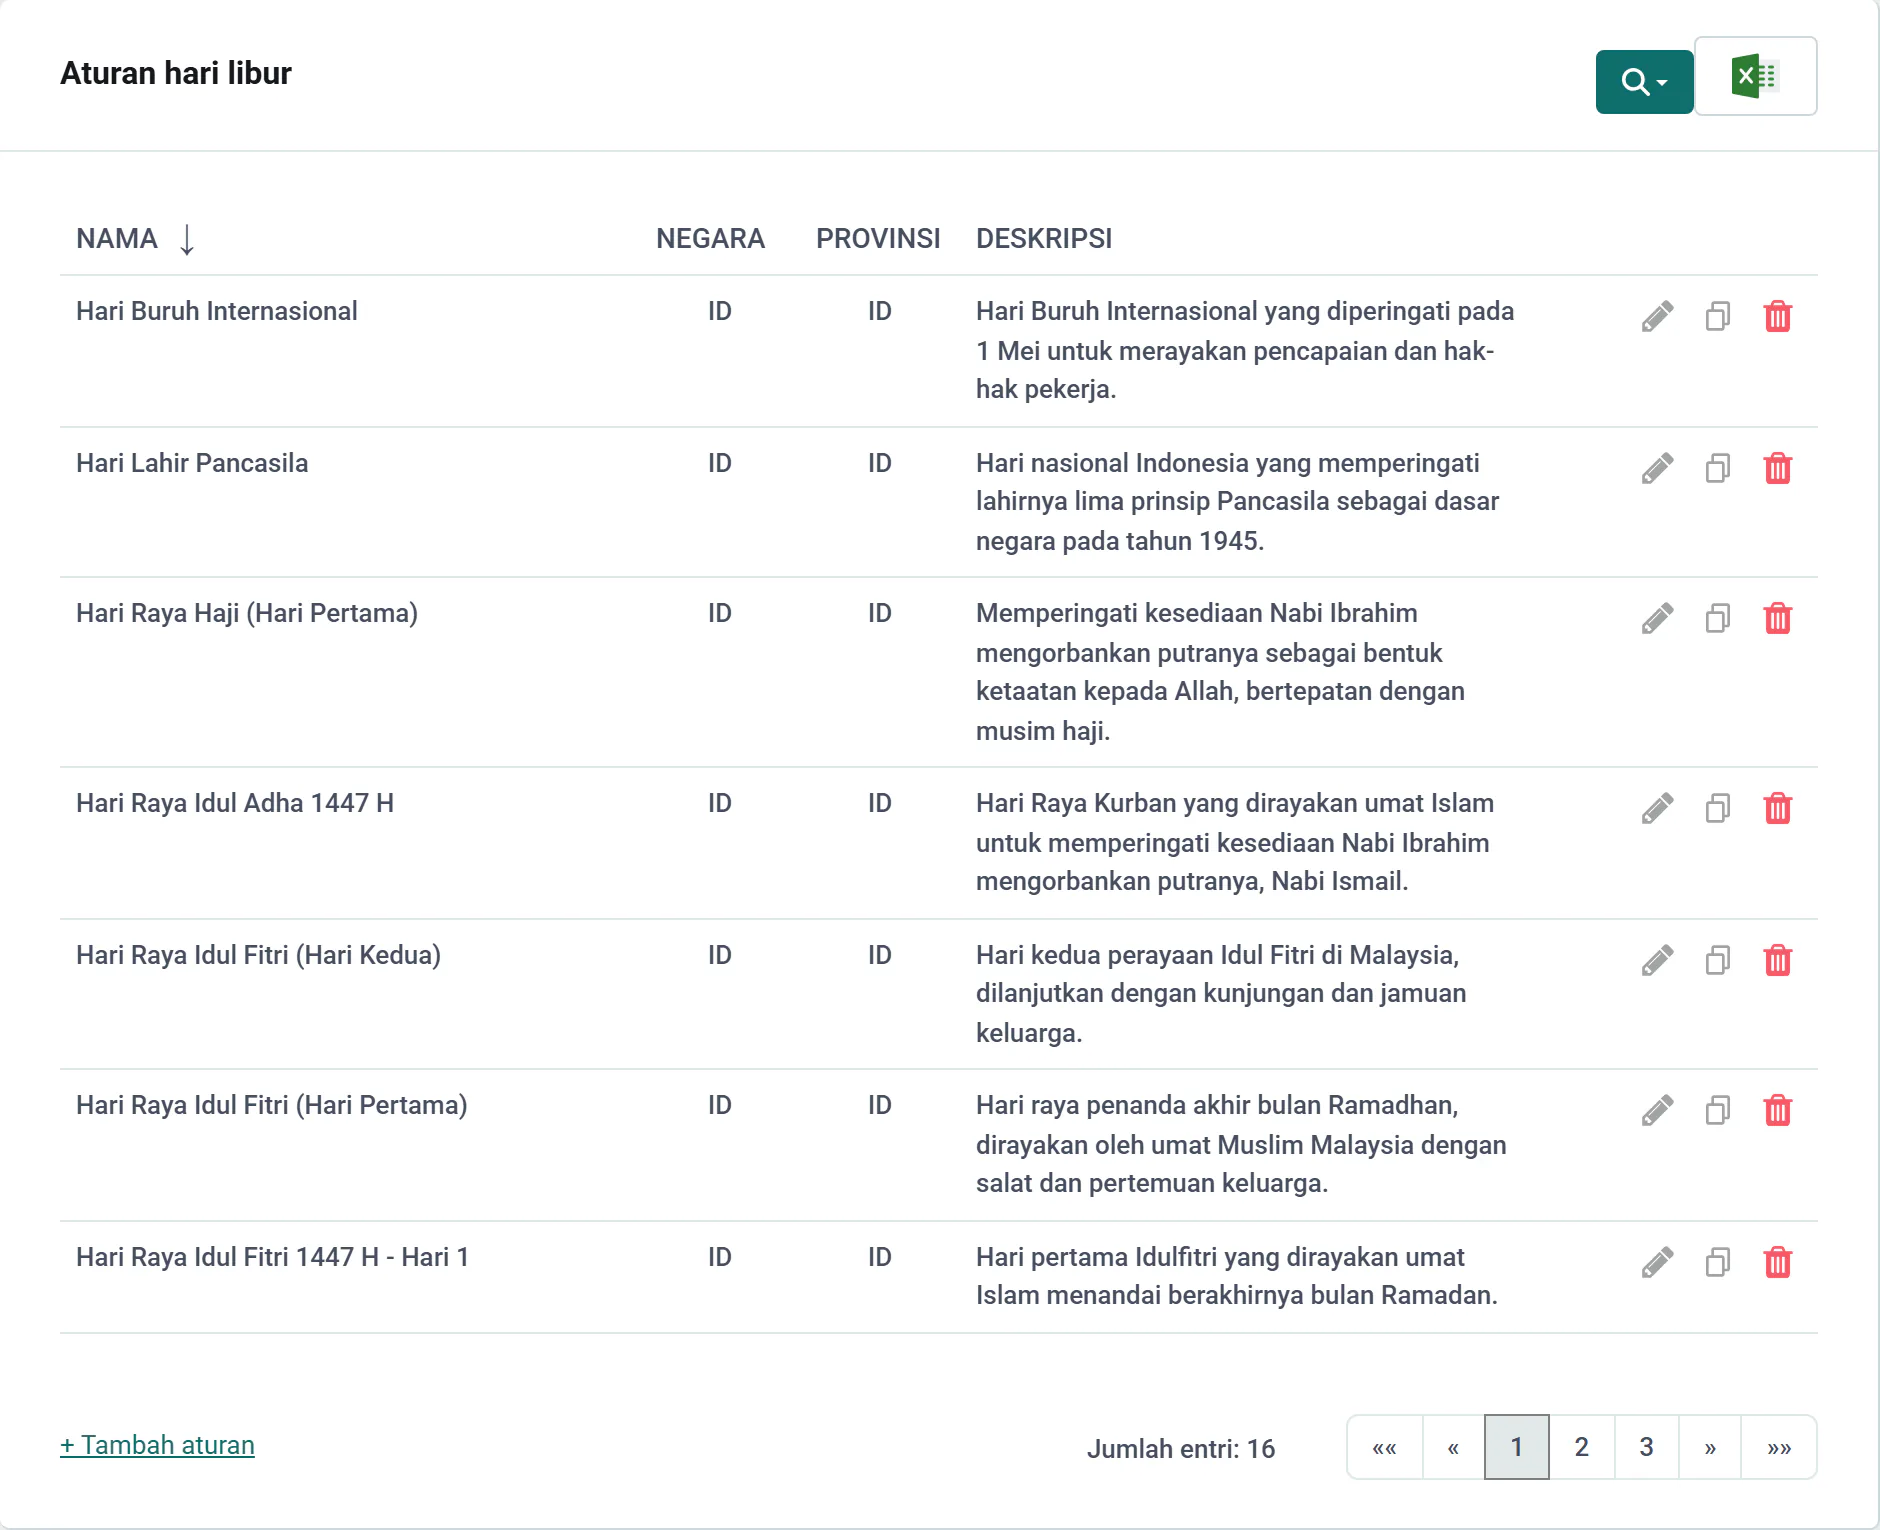Duplicate Idul Fitri 1447 H - Hari 1

point(1717,1262)
